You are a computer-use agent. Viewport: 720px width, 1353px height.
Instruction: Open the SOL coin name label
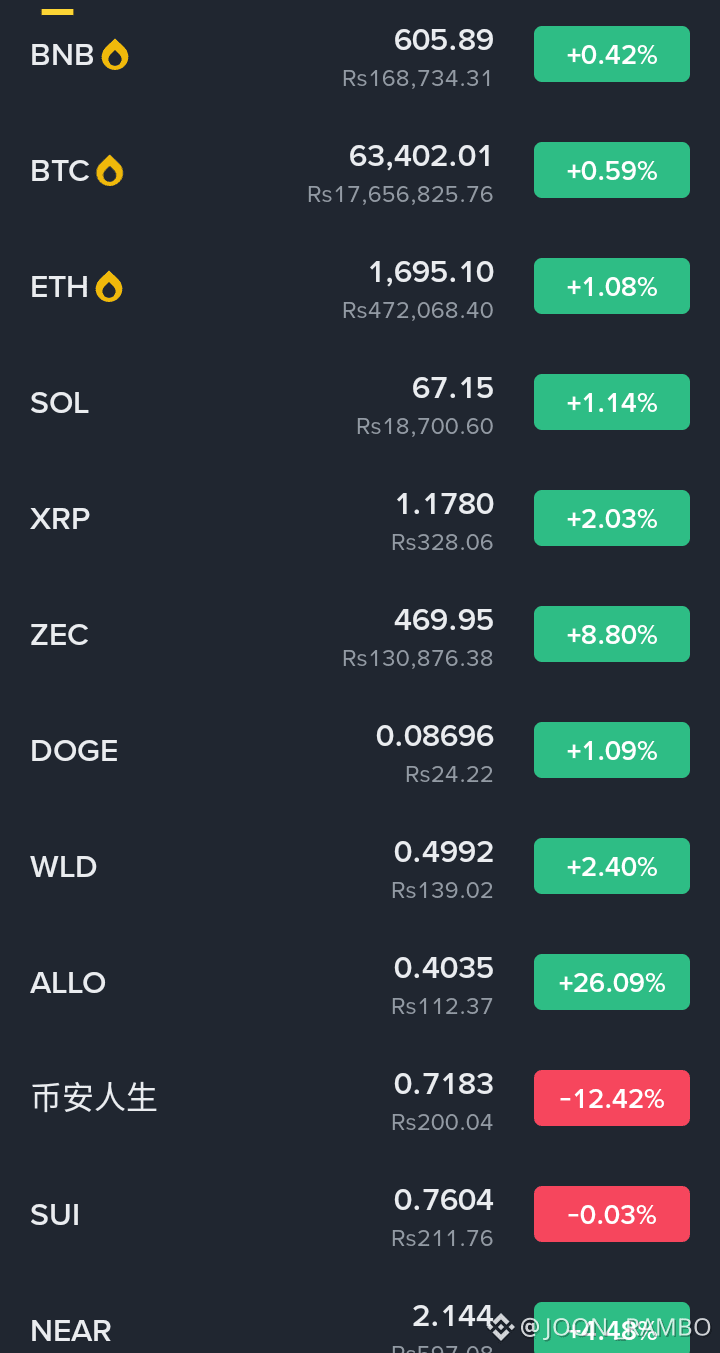pyautogui.click(x=60, y=403)
